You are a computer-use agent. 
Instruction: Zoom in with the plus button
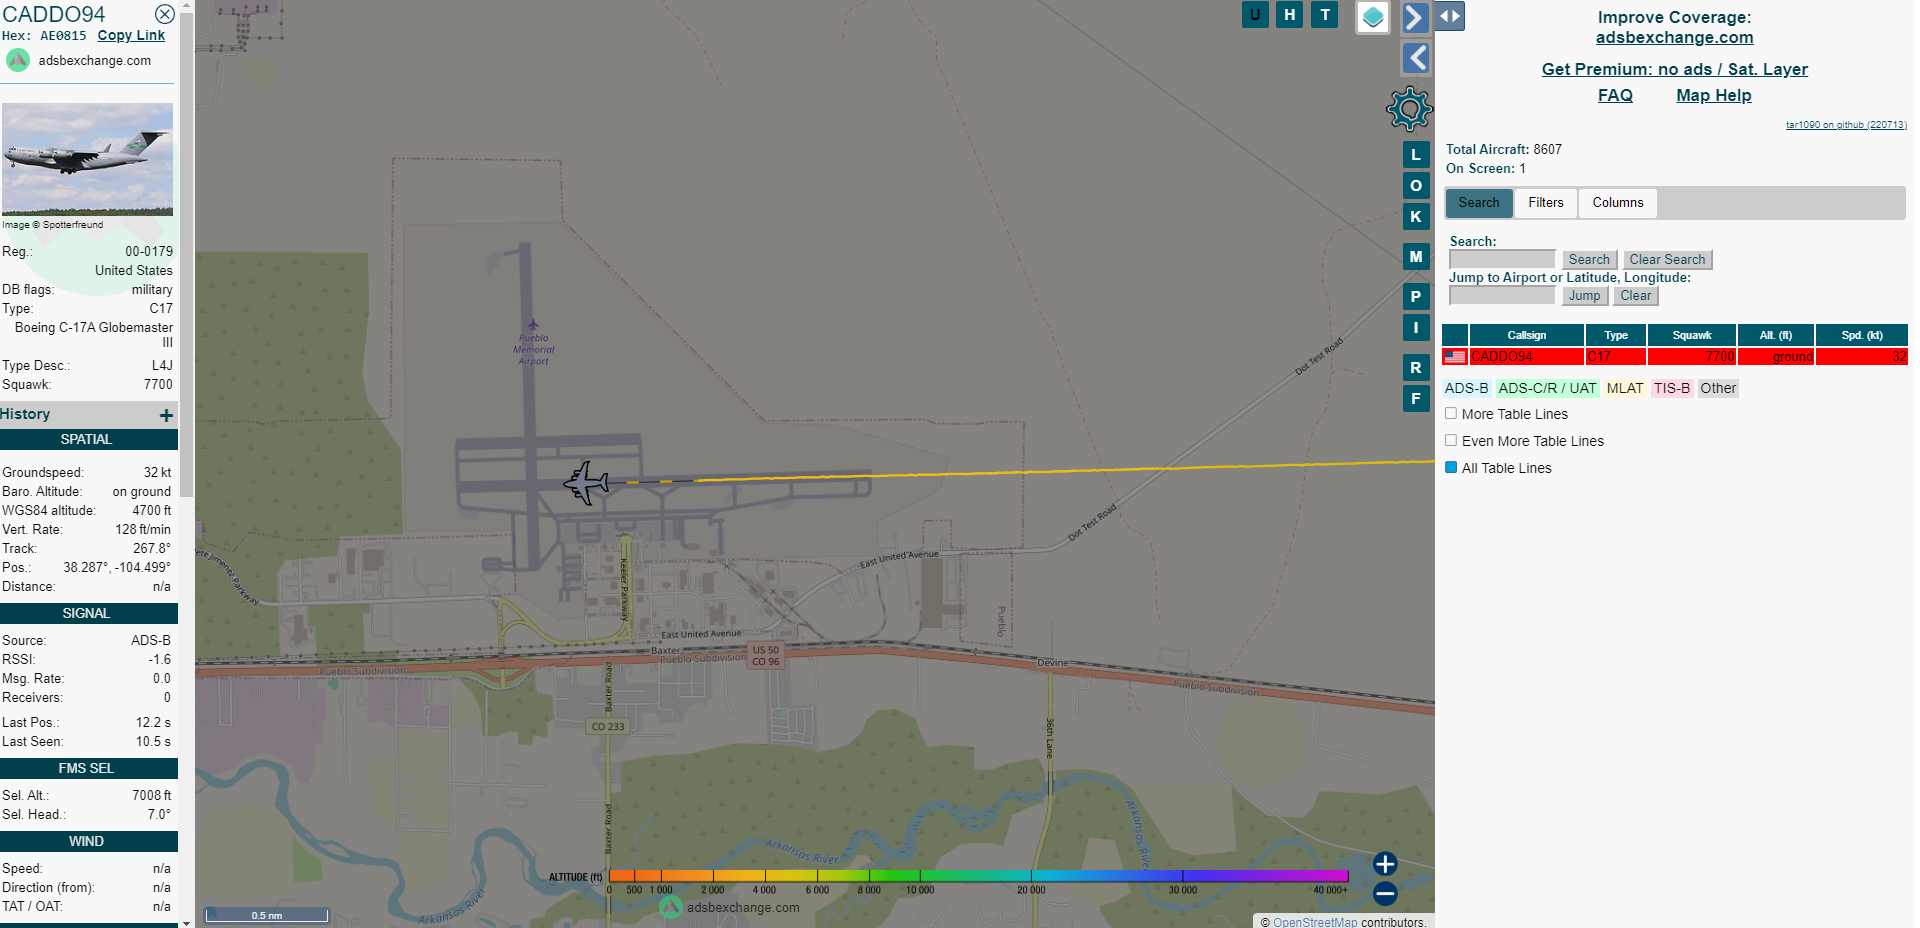[x=1385, y=864]
